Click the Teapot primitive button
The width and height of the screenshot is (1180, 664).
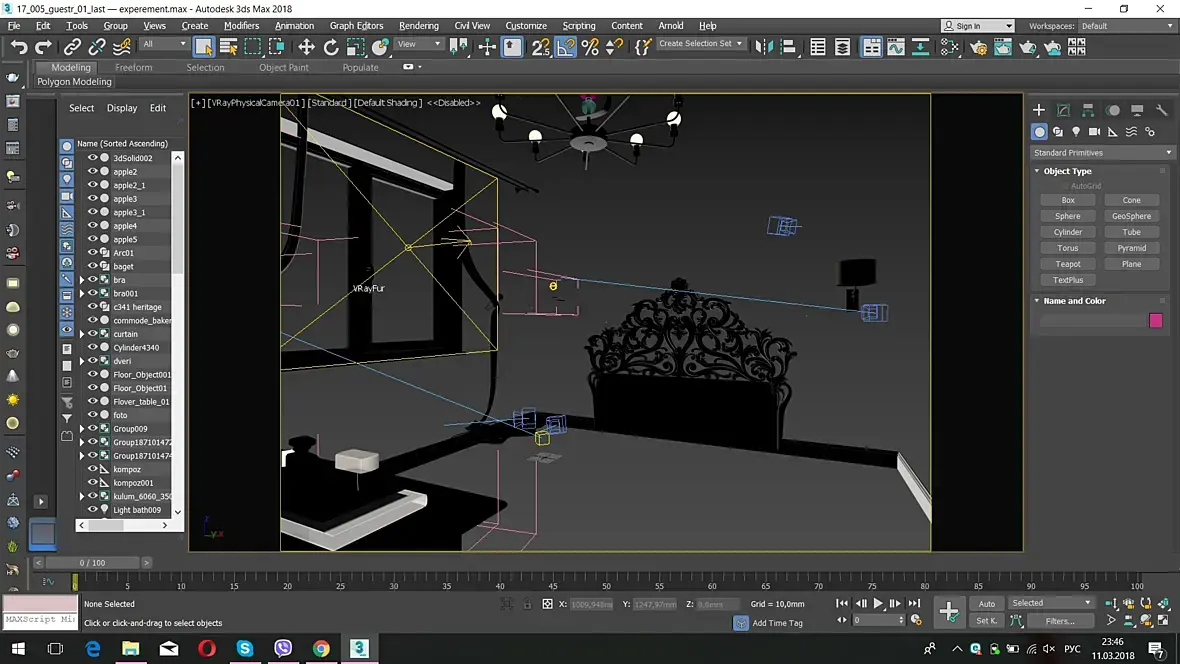coord(1067,264)
